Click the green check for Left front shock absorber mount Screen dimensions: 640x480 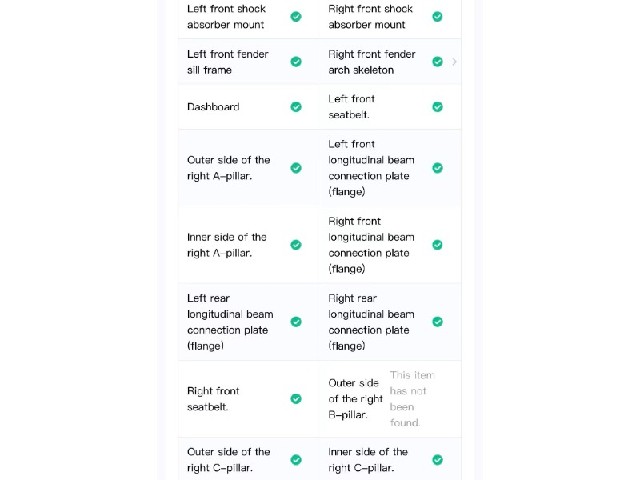[x=296, y=17]
